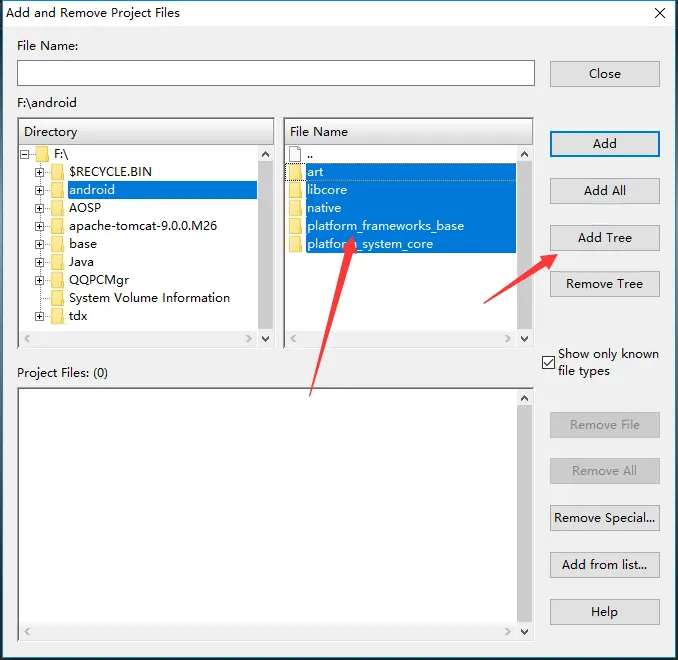Screen dimensions: 678x660
Task: Select the native folder name
Action: (324, 208)
